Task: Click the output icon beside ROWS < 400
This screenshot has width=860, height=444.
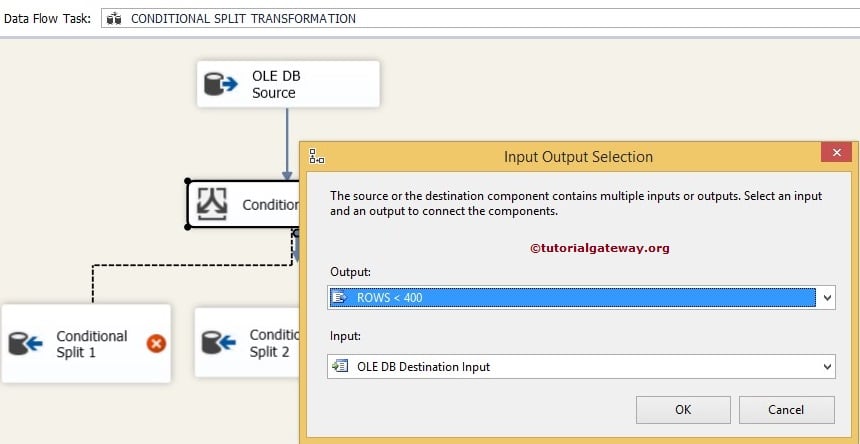Action: (340, 298)
